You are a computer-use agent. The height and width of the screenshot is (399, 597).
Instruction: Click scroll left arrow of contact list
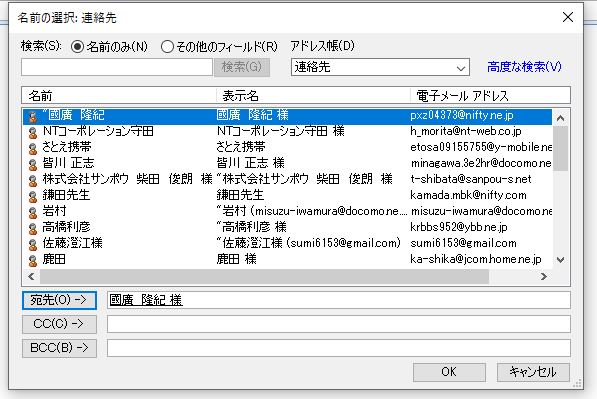31,276
